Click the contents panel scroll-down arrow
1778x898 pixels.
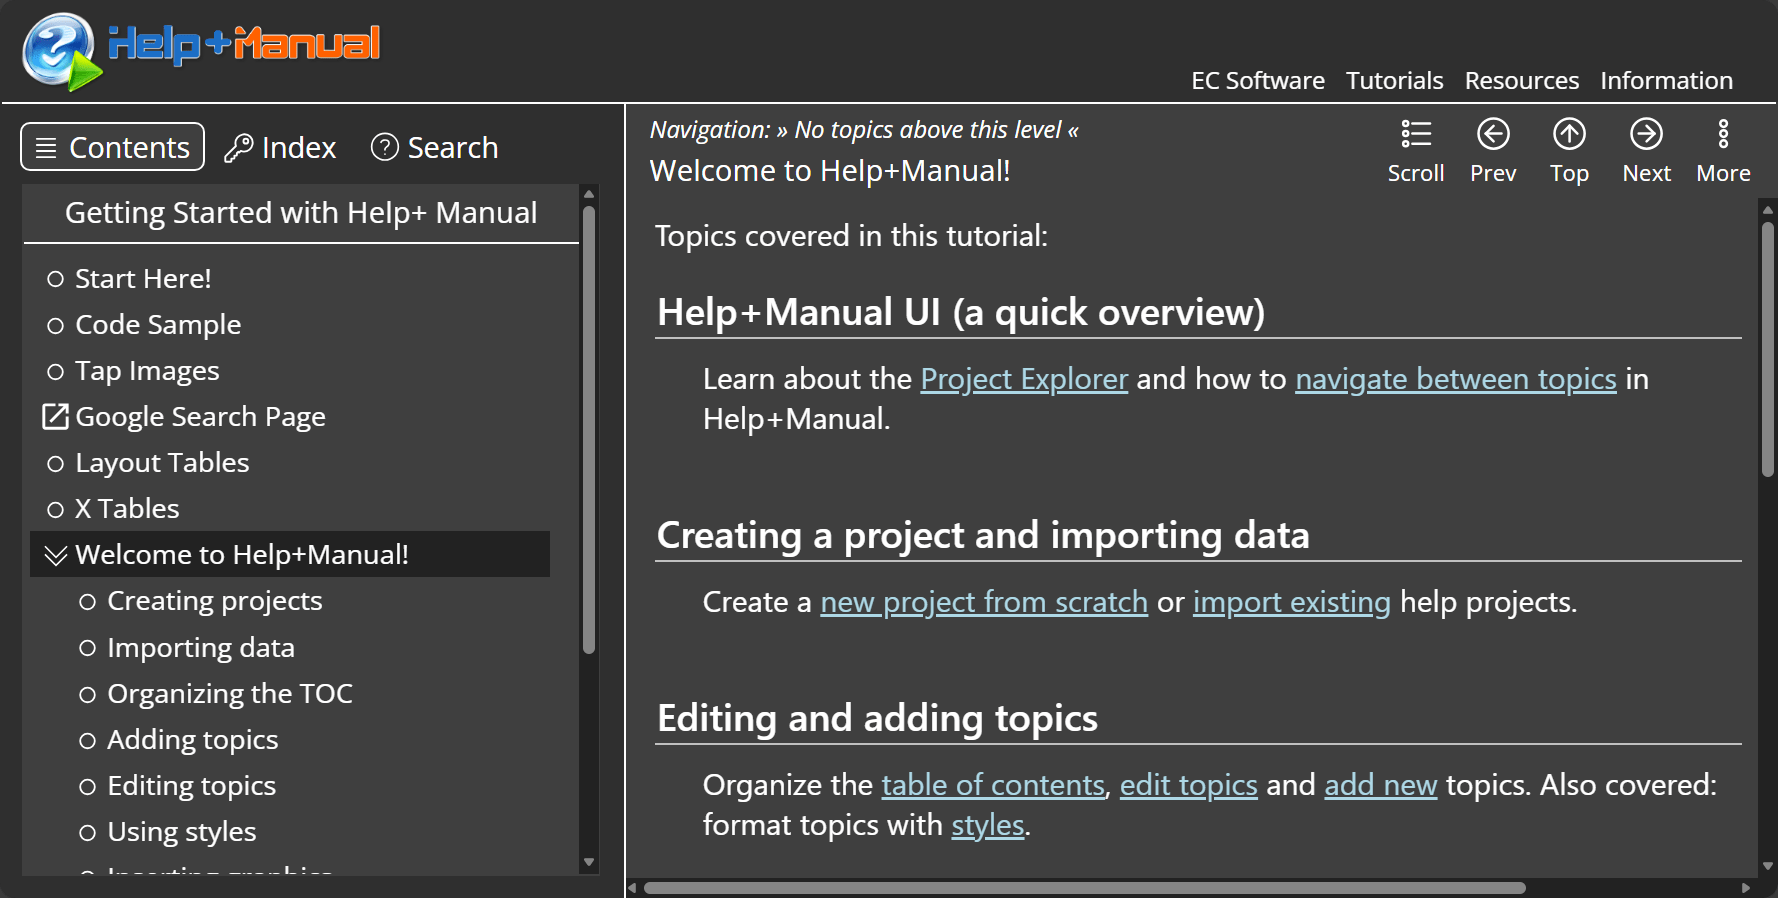(589, 862)
